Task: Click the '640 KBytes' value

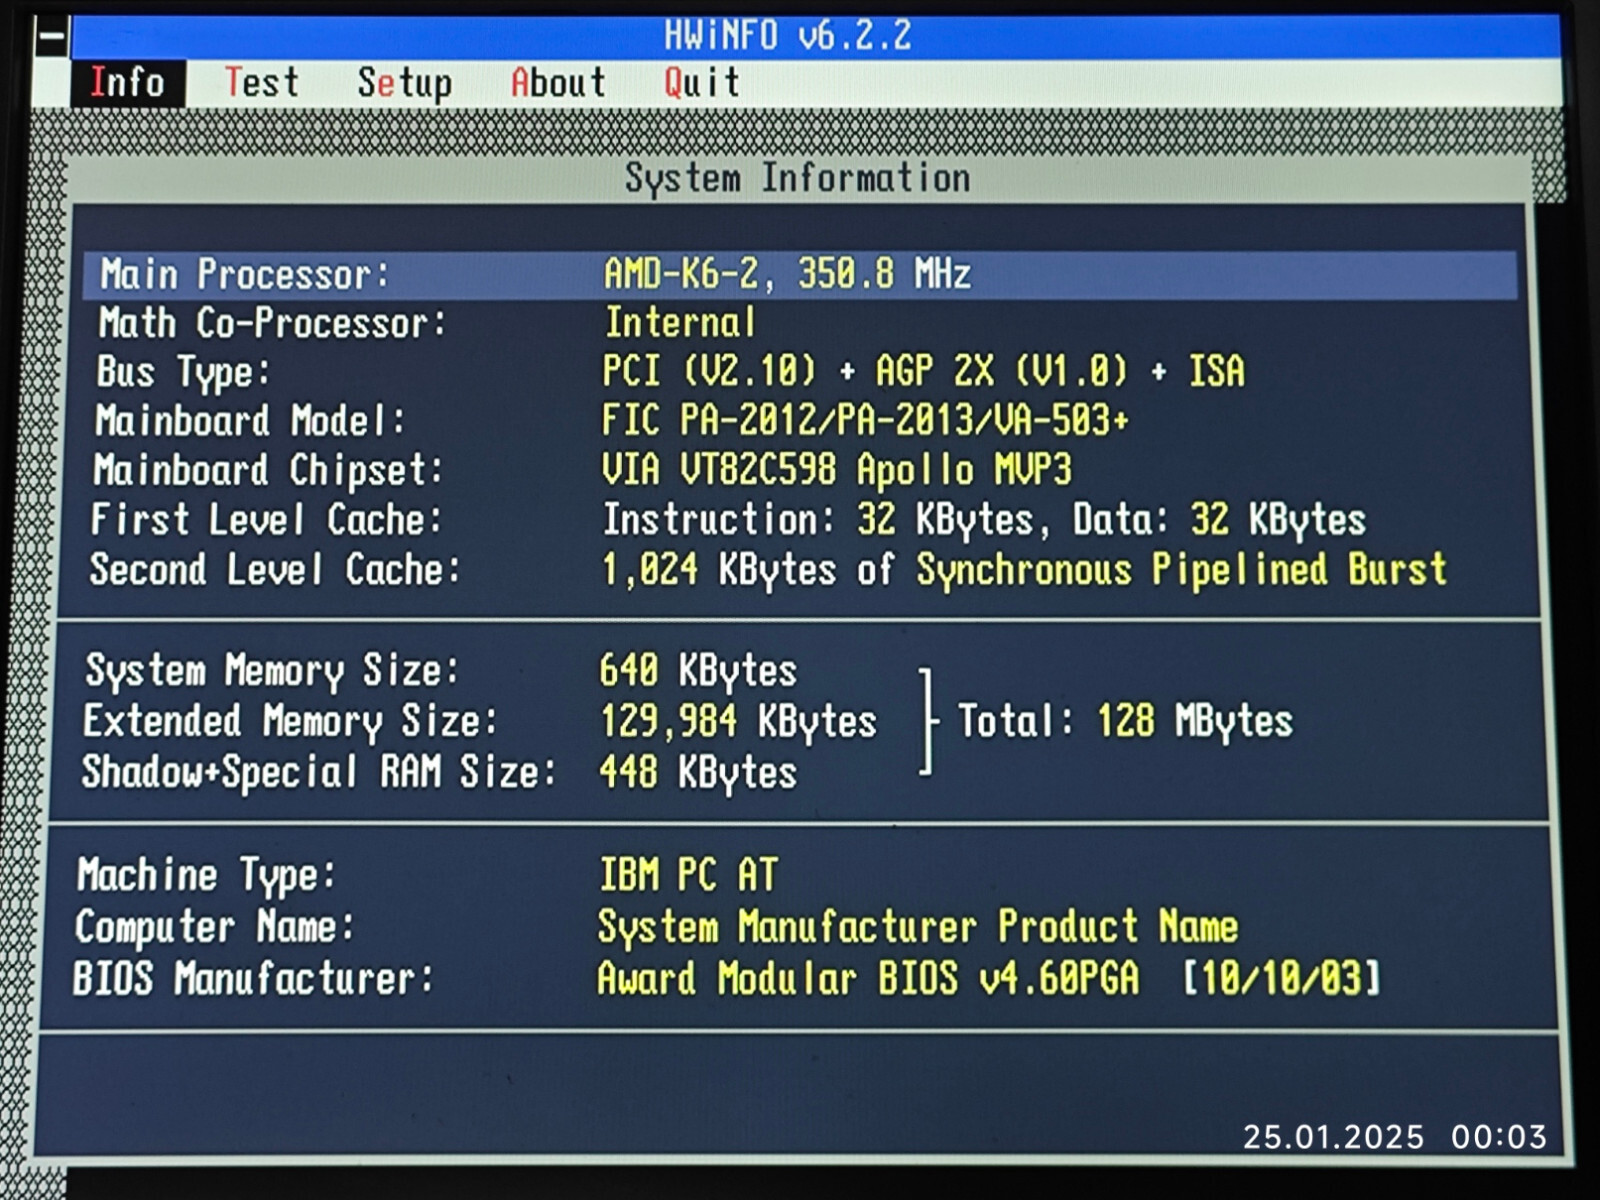Action: pos(698,671)
